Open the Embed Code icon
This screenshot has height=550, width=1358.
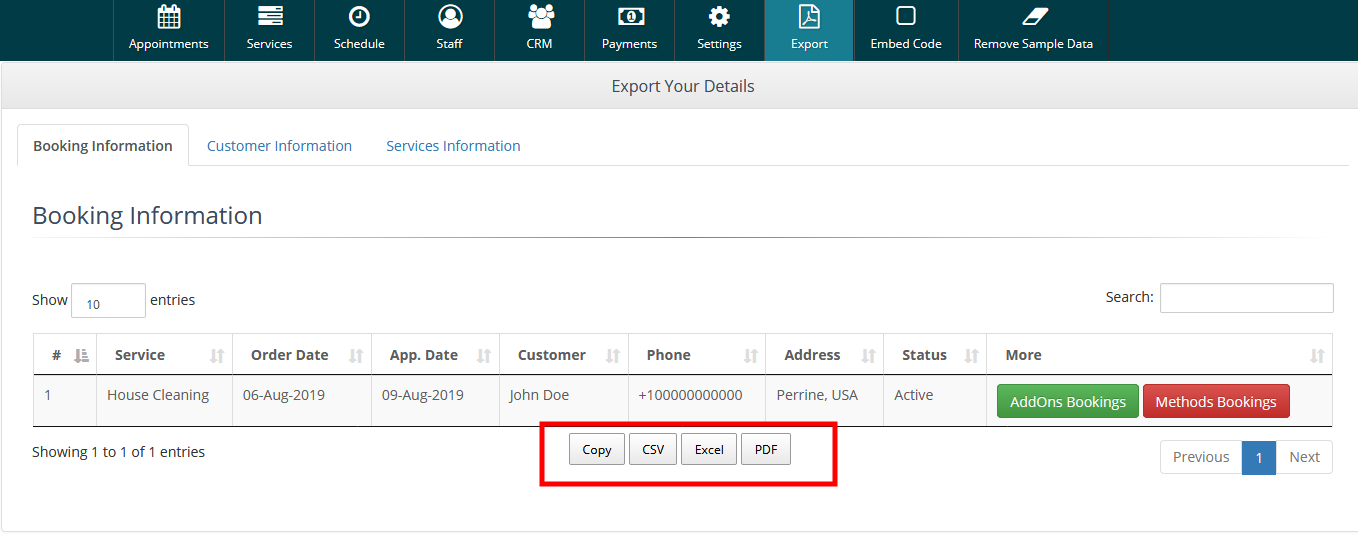(906, 16)
